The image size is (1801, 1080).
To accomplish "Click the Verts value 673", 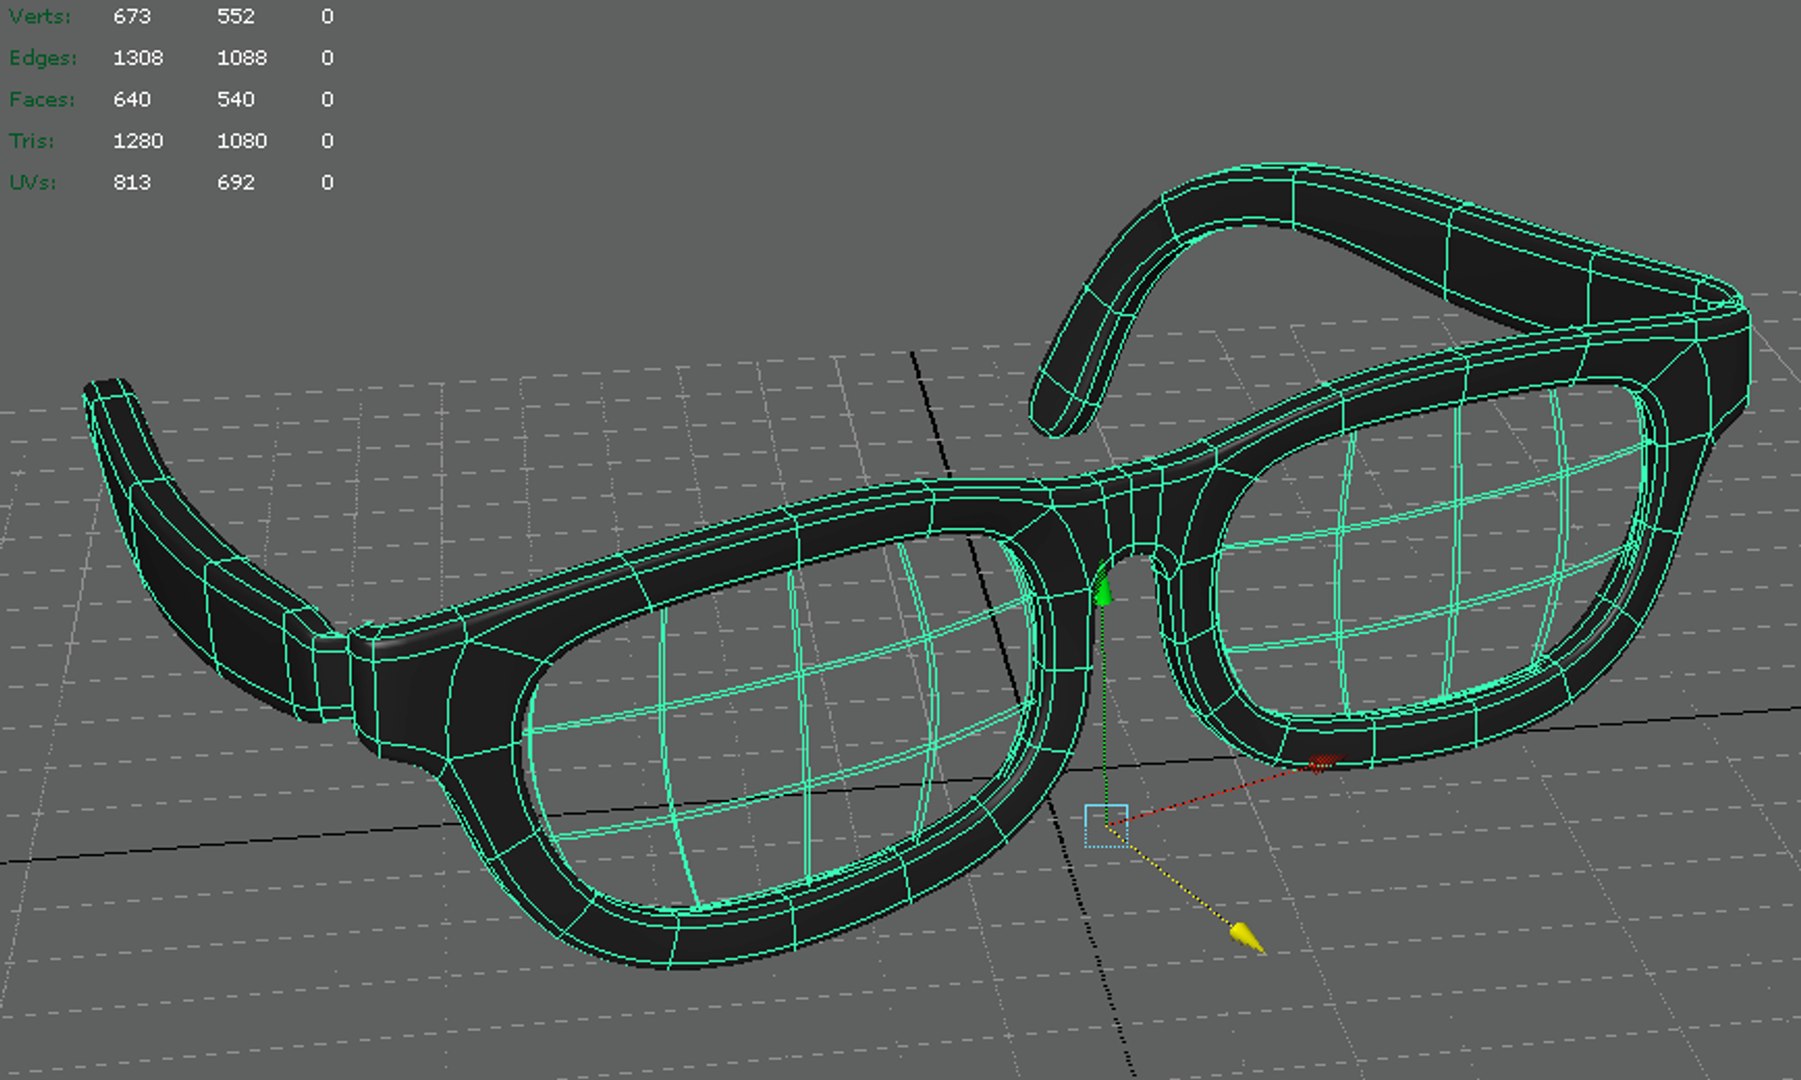I will tap(132, 17).
